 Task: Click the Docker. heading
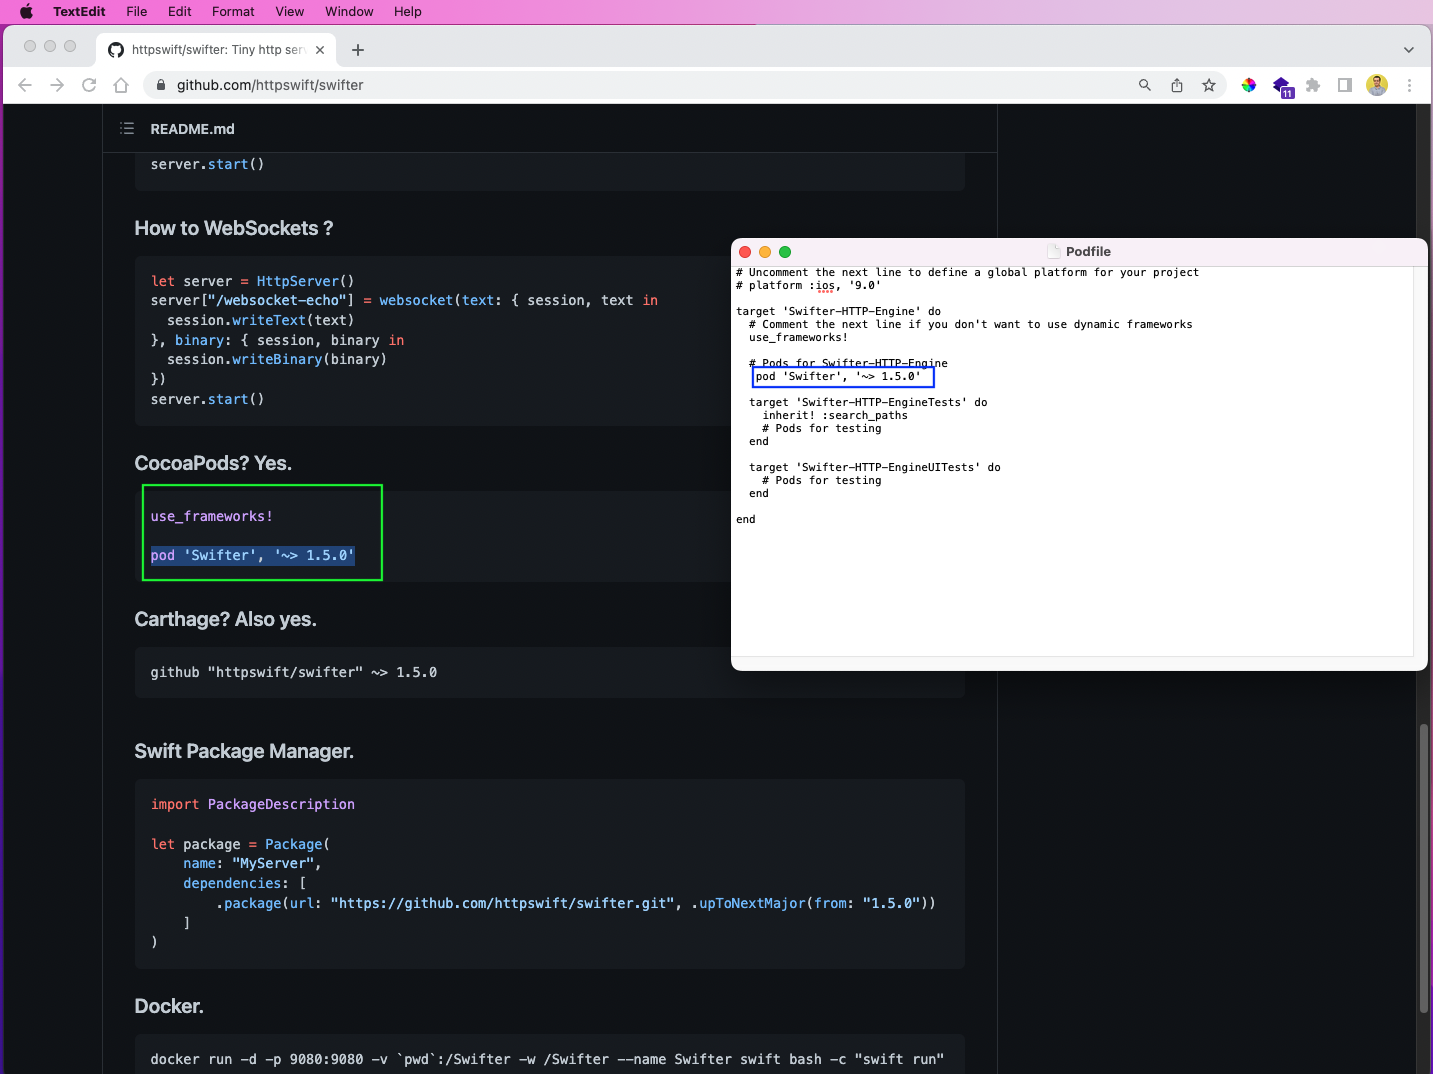169,1006
